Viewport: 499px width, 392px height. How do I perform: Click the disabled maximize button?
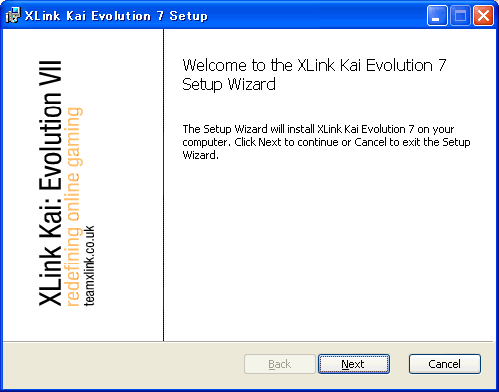tap(460, 15)
